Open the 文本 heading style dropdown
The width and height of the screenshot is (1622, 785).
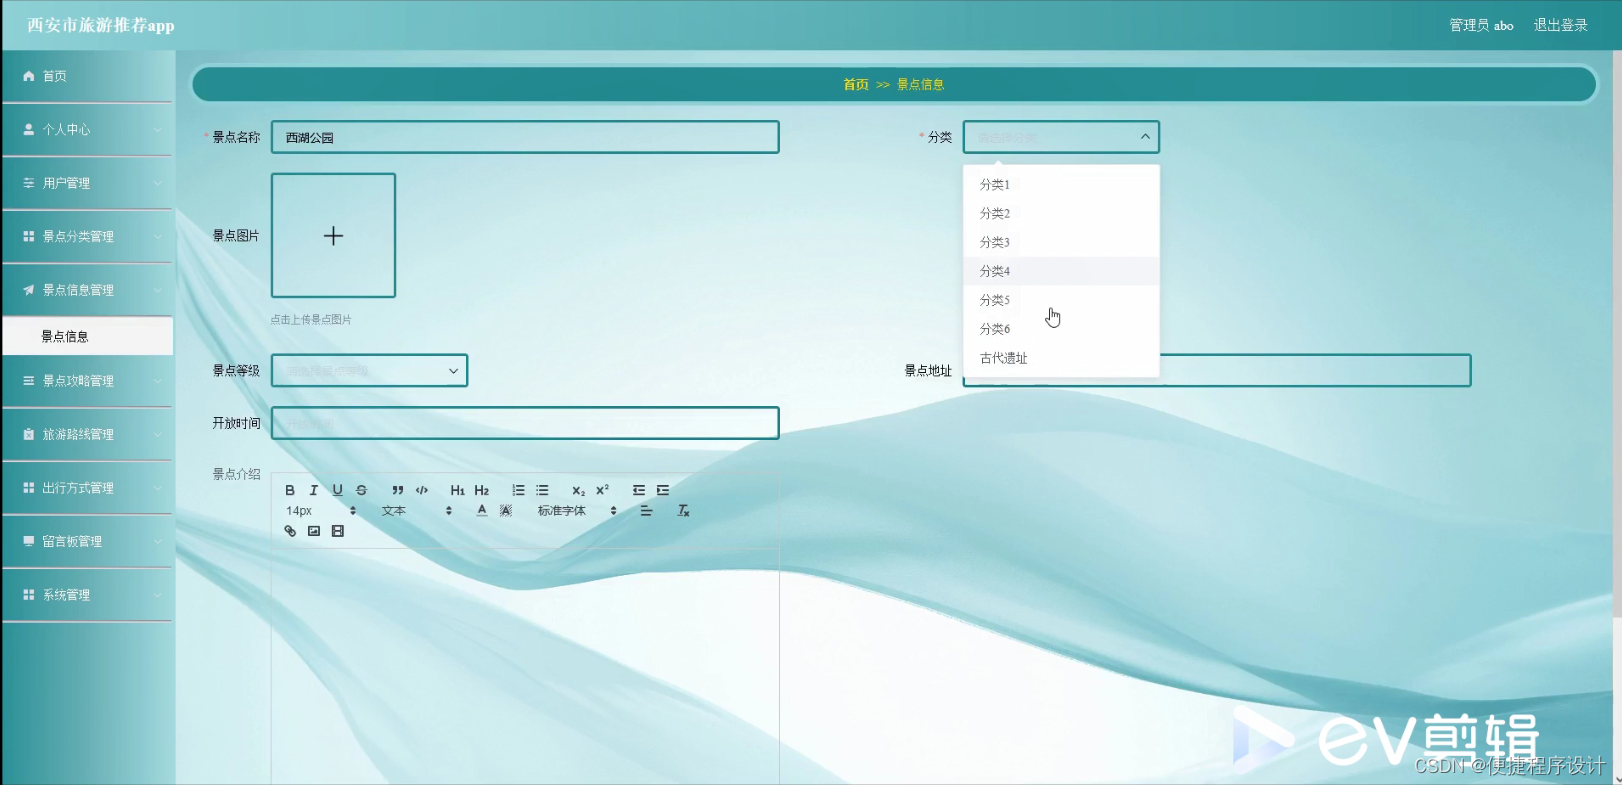tap(417, 511)
